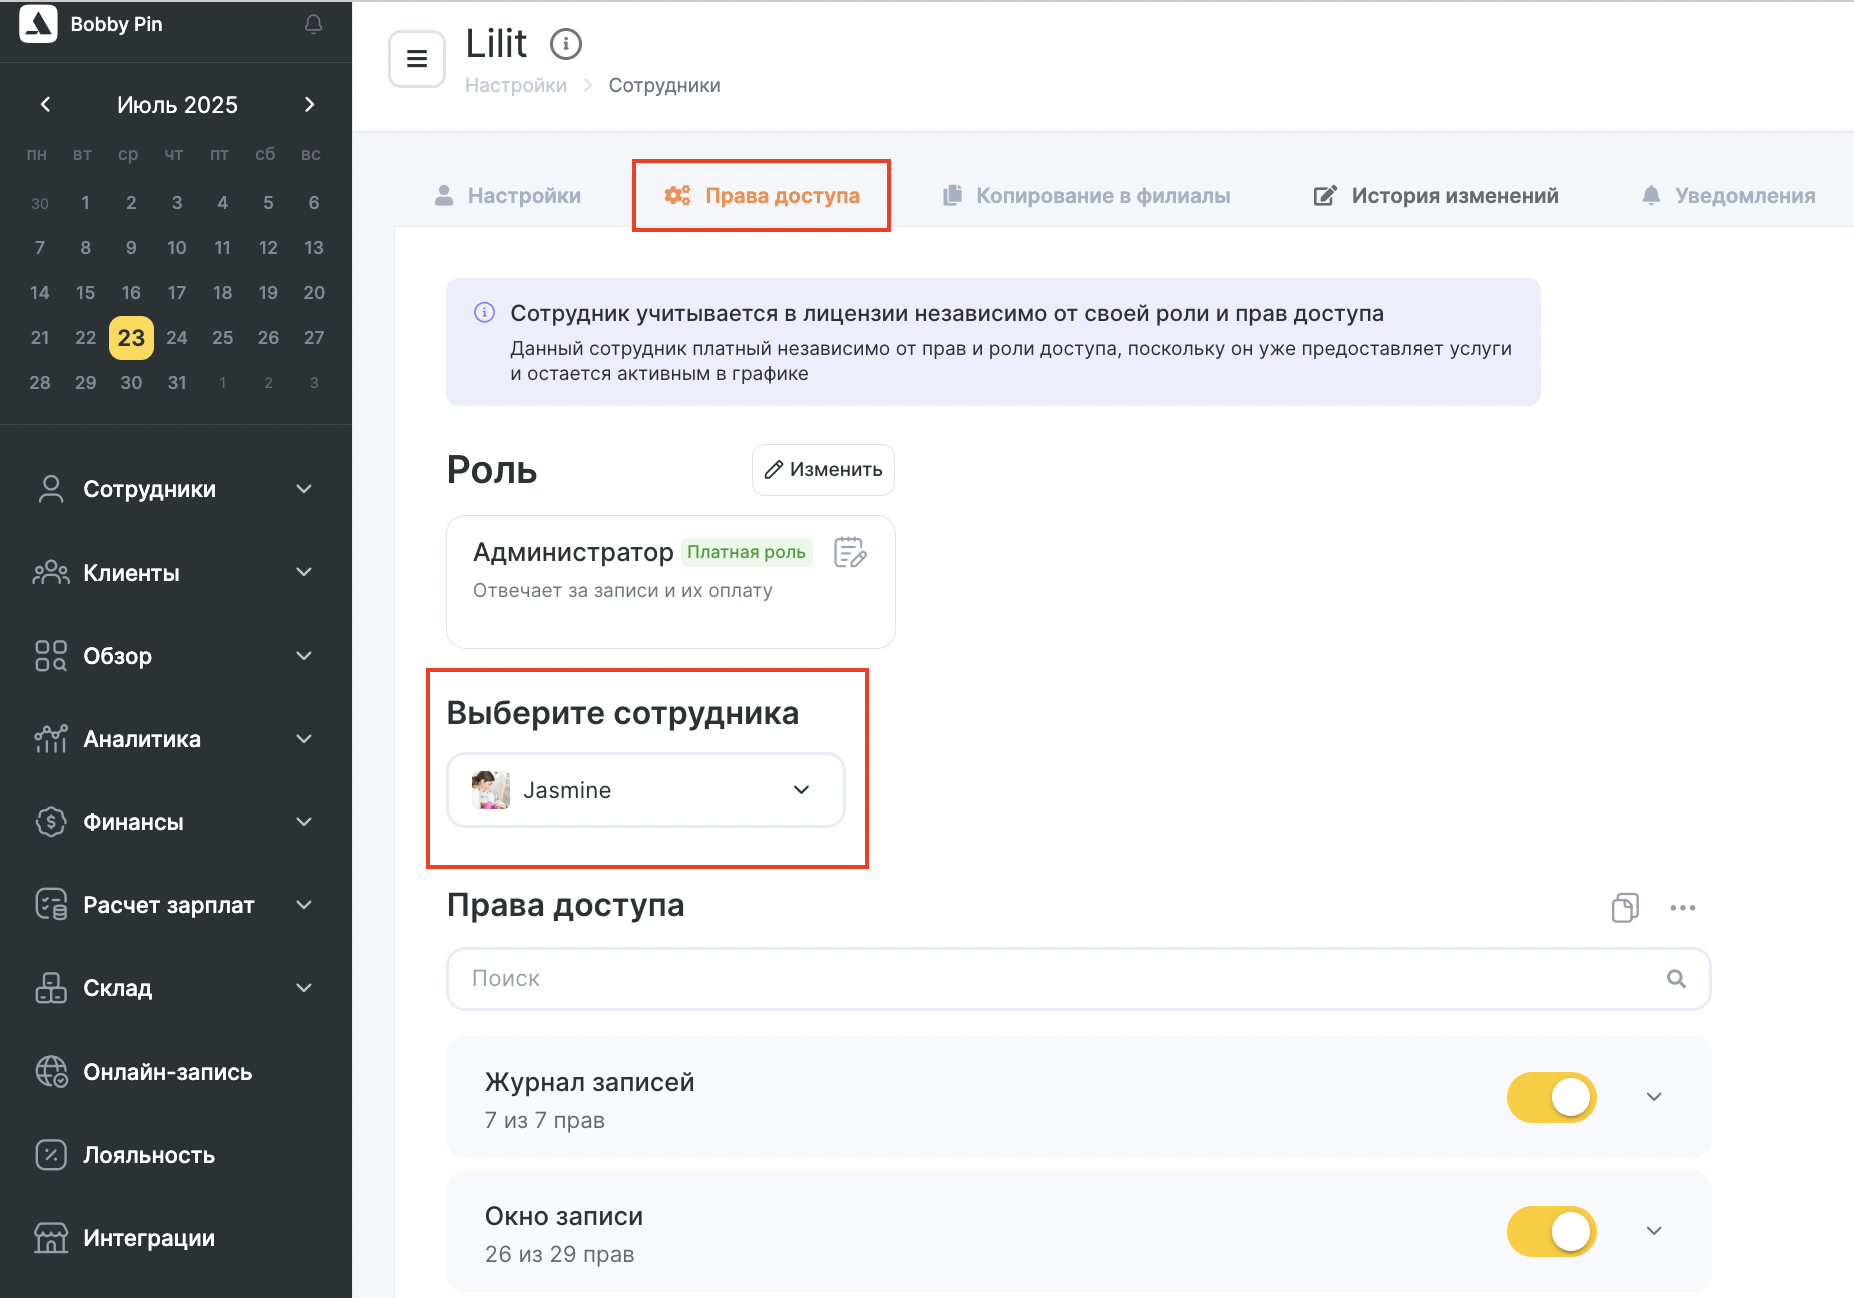Toggle off the Окно записи switch
This screenshot has width=1854, height=1298.
(1551, 1231)
